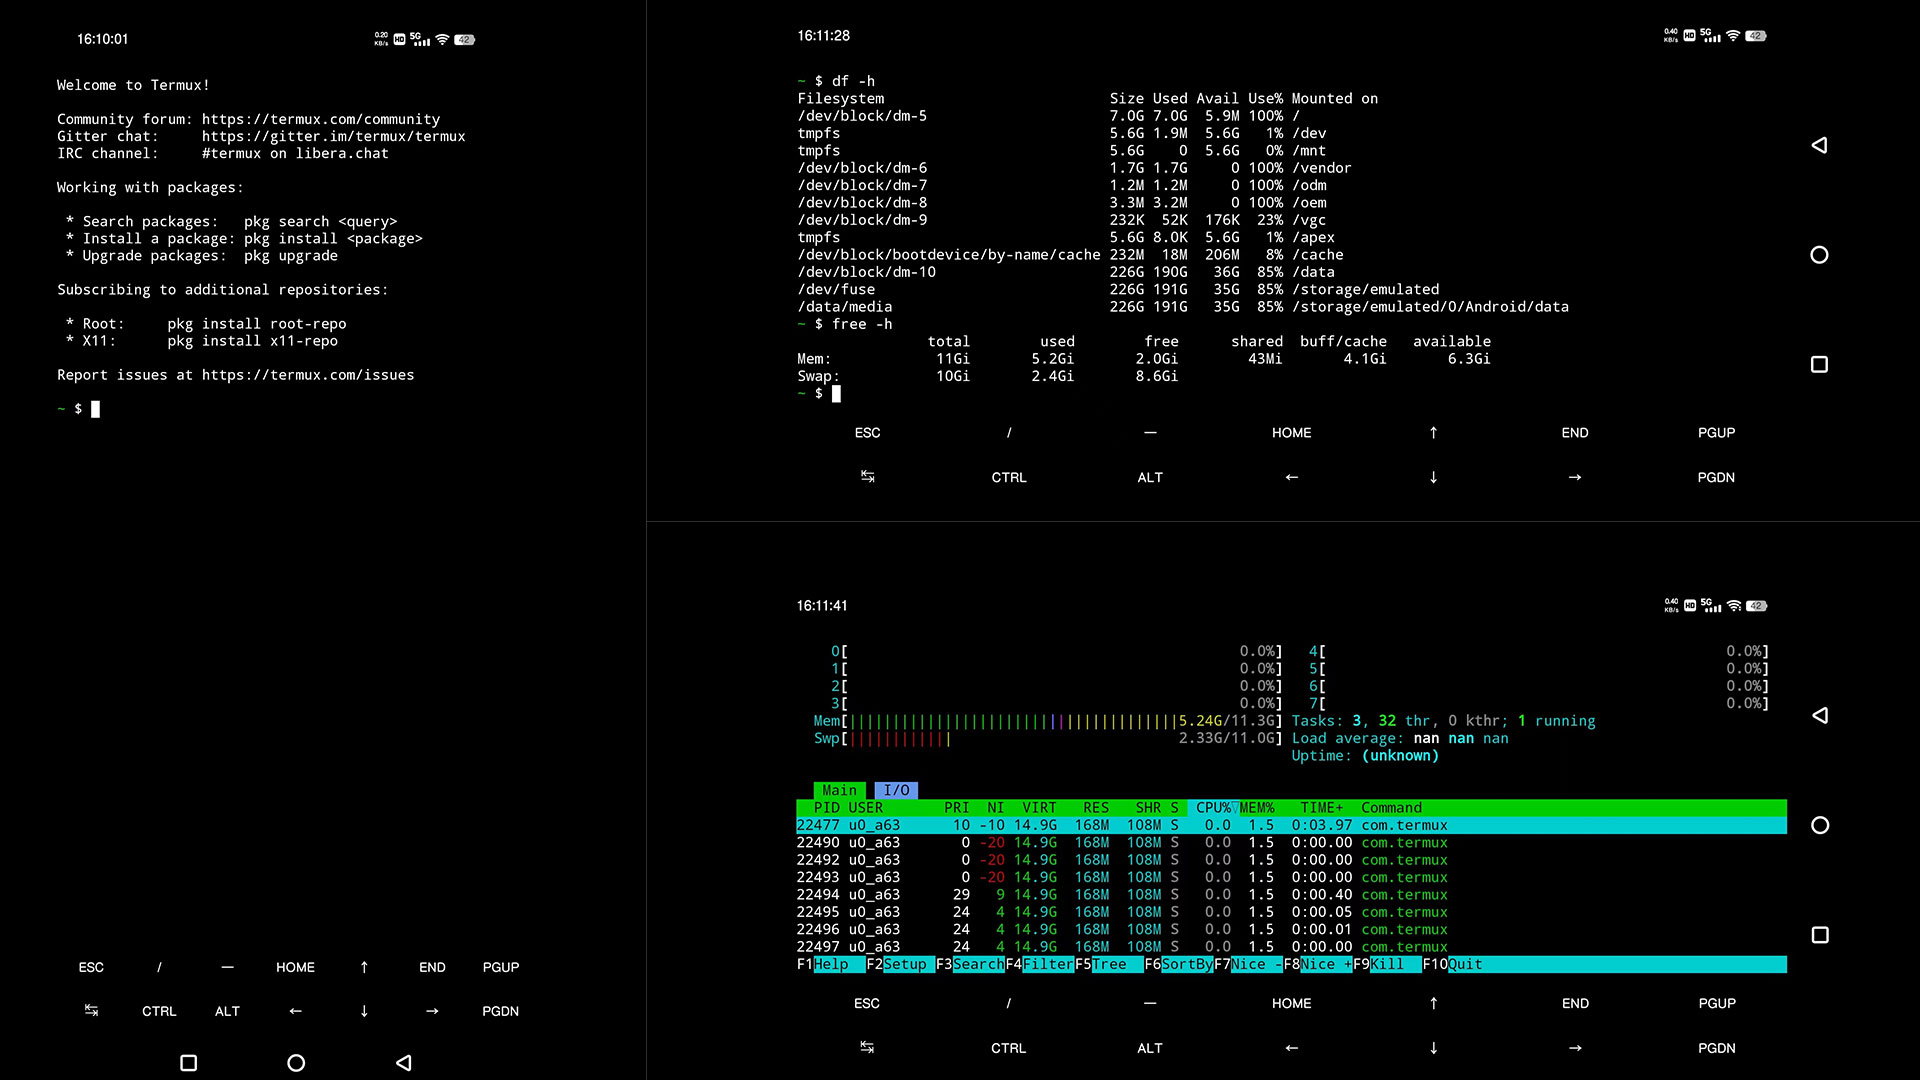Select htop process row PID 22494

(1291, 895)
